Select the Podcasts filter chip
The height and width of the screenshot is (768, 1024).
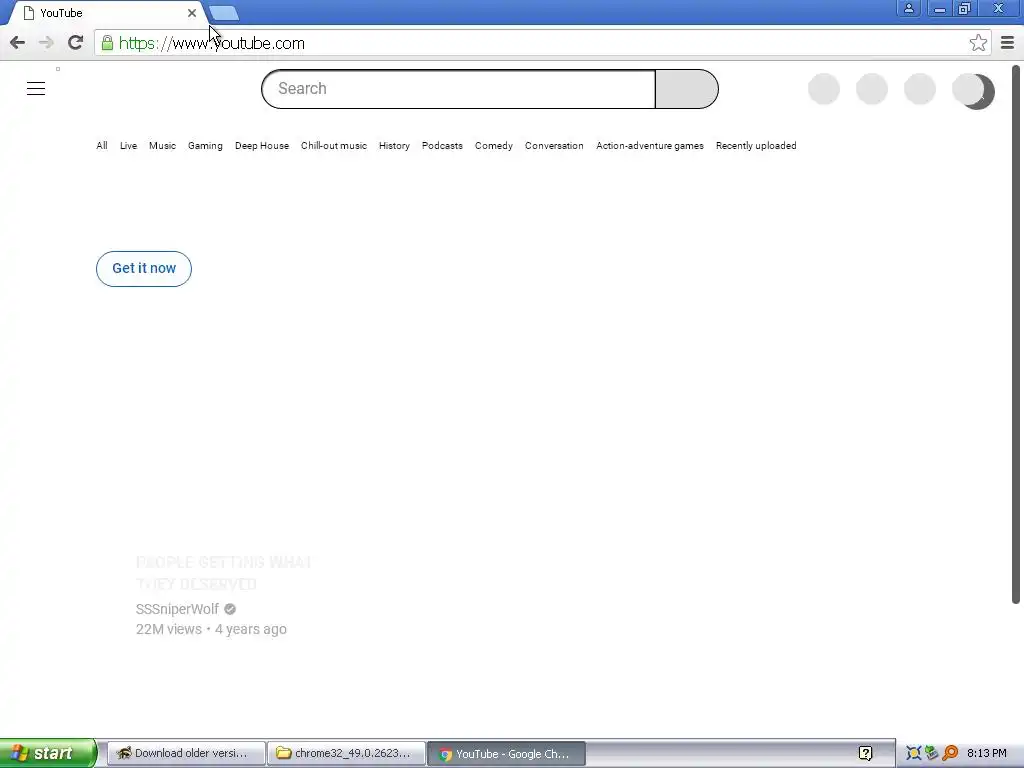[x=442, y=146]
